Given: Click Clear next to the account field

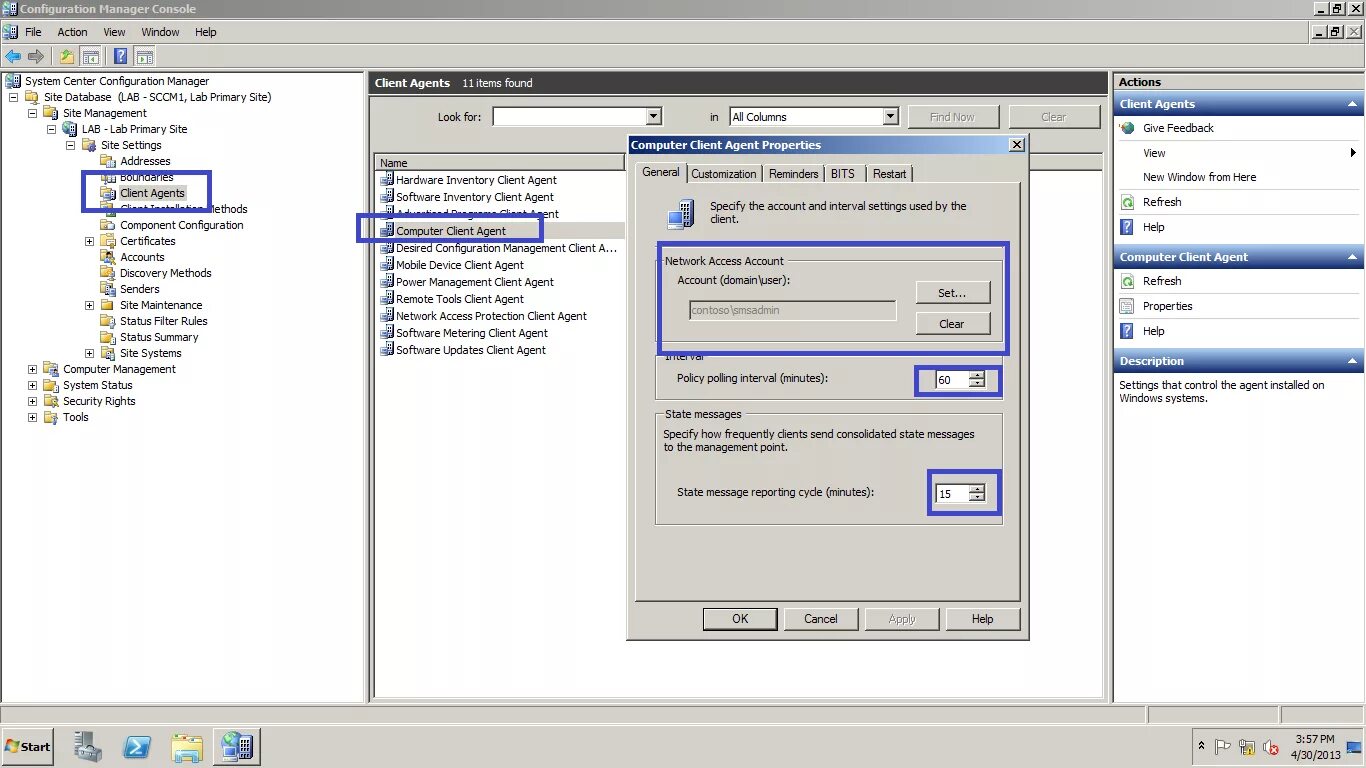Looking at the screenshot, I should point(952,324).
